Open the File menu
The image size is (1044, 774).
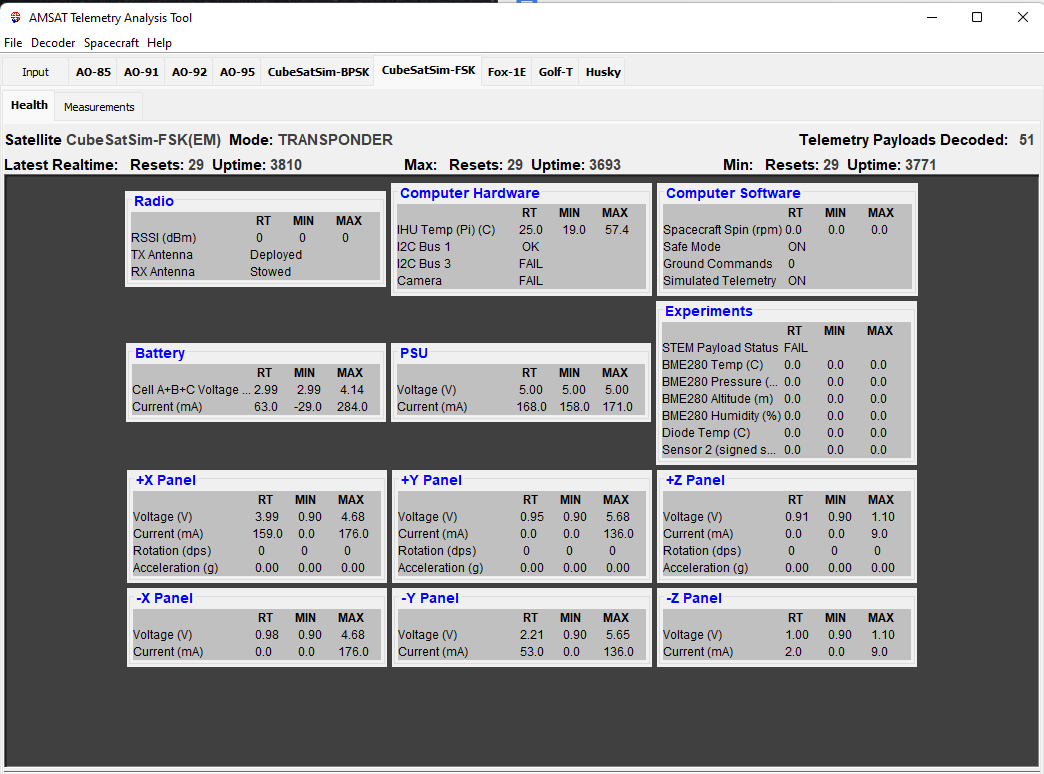13,43
